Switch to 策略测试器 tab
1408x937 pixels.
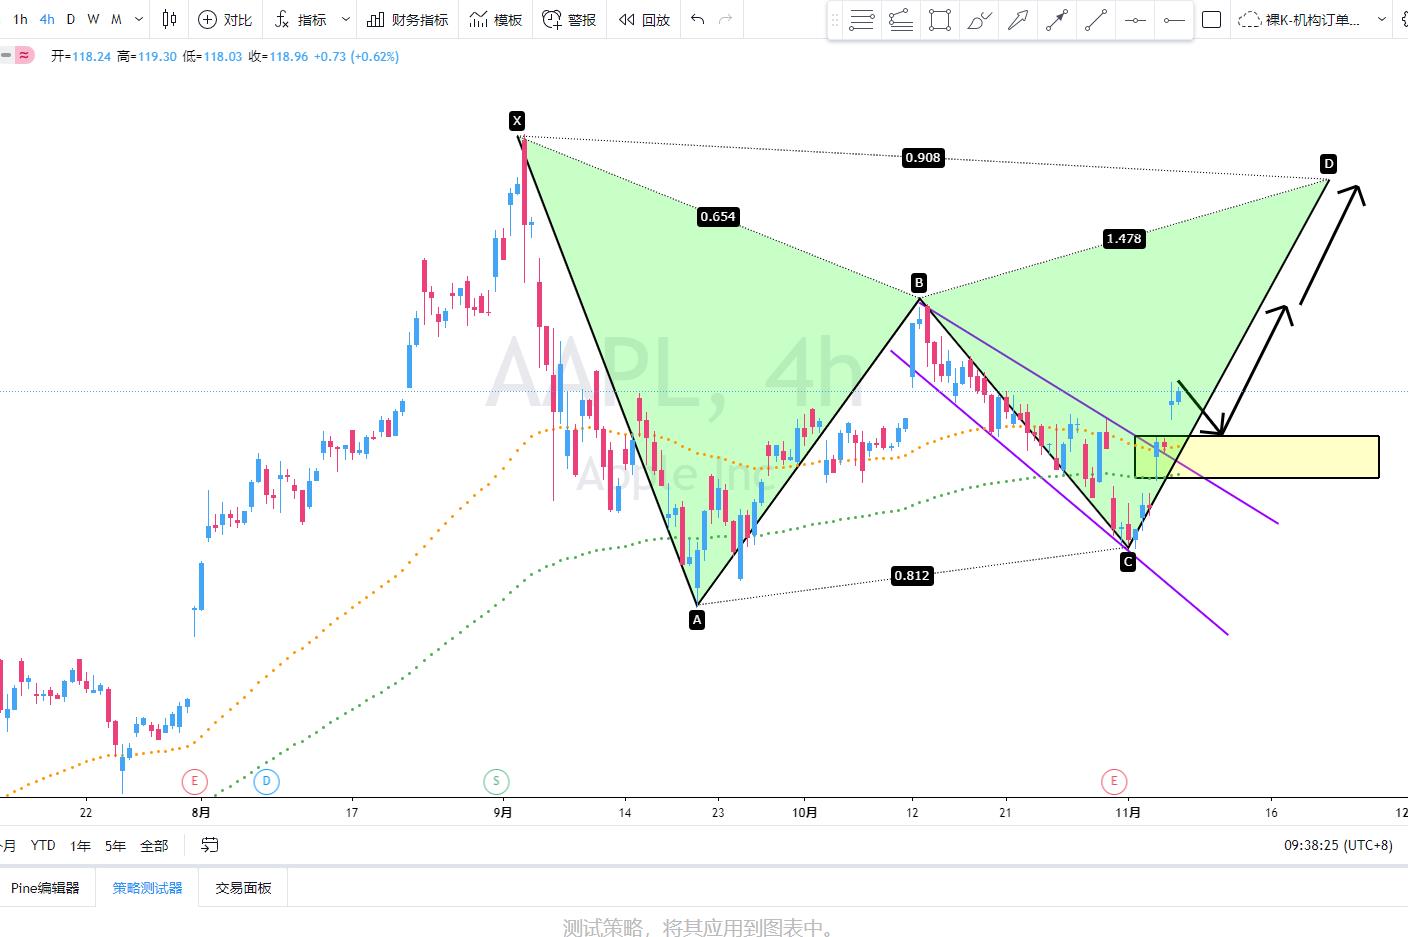tap(147, 887)
